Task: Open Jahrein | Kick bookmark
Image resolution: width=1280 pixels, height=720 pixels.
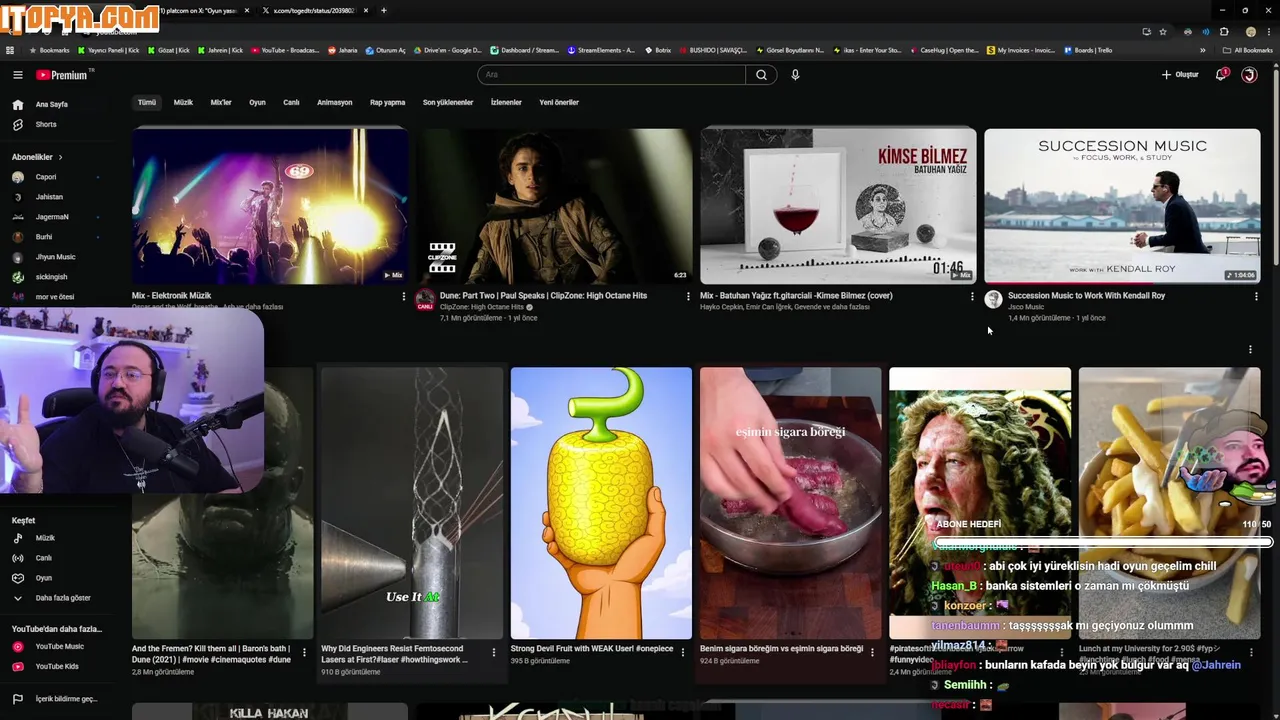Action: (x=219, y=50)
